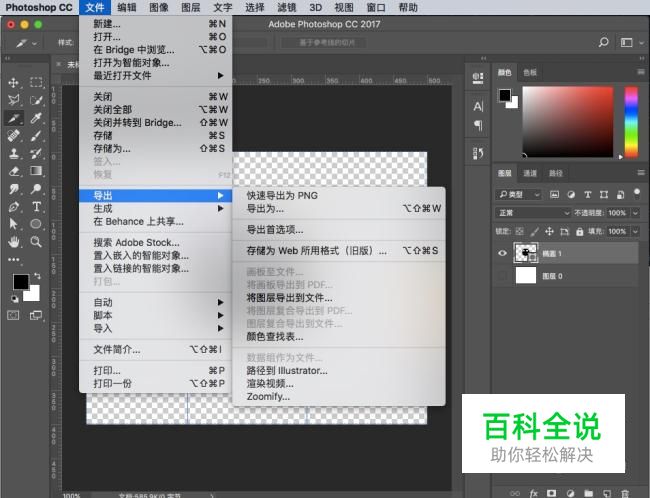Expand the 自动 submenu
The image size is (650, 498).
[155, 302]
